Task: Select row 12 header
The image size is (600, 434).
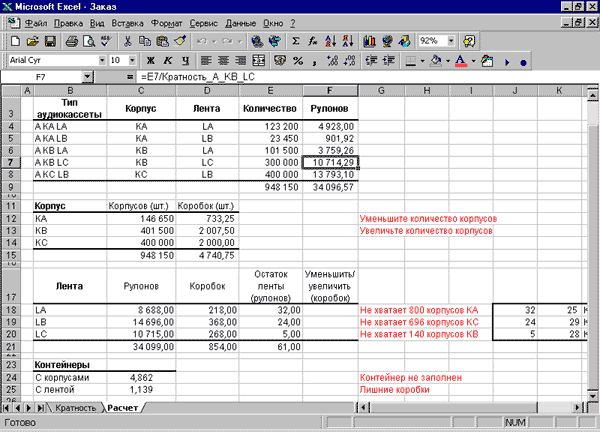Action: (11, 219)
